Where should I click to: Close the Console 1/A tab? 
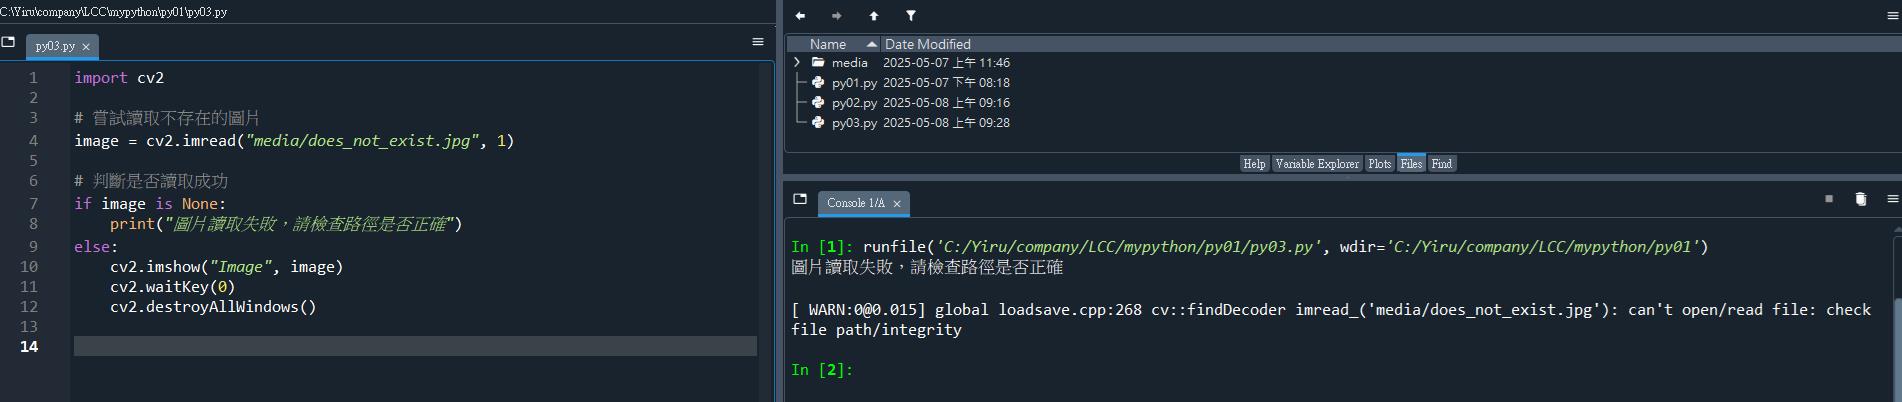coord(897,204)
